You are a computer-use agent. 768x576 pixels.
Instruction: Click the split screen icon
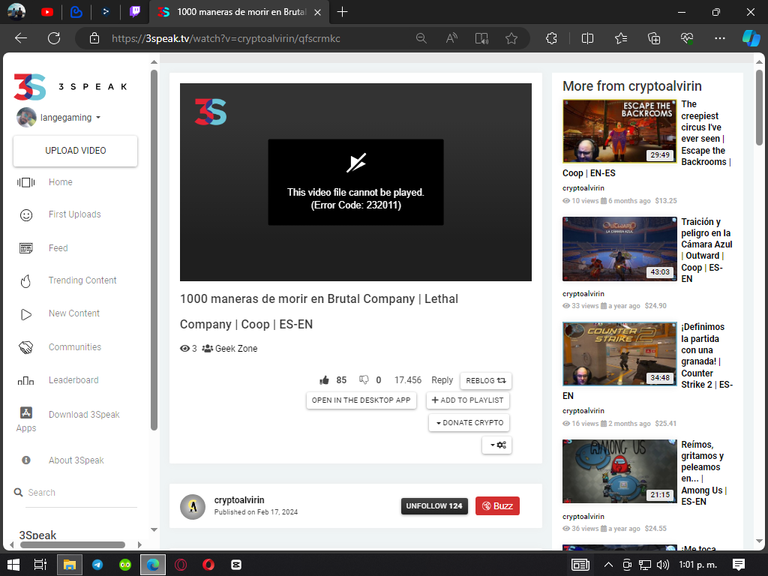587,38
